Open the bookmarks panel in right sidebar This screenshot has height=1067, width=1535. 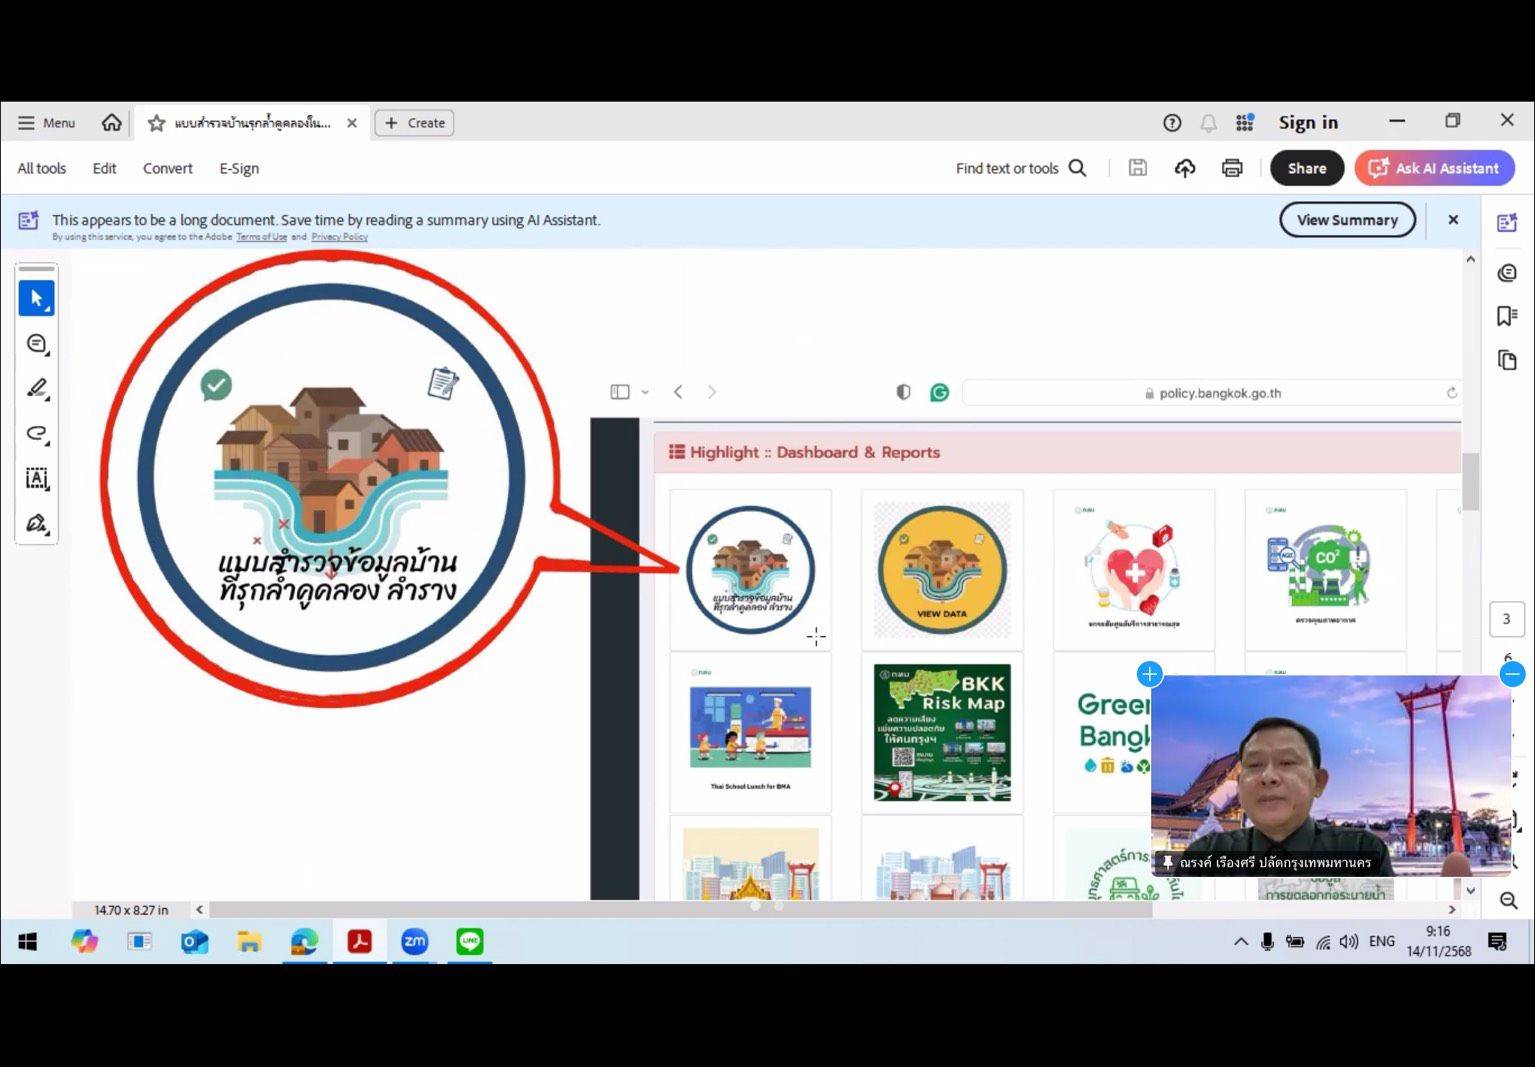1507,316
